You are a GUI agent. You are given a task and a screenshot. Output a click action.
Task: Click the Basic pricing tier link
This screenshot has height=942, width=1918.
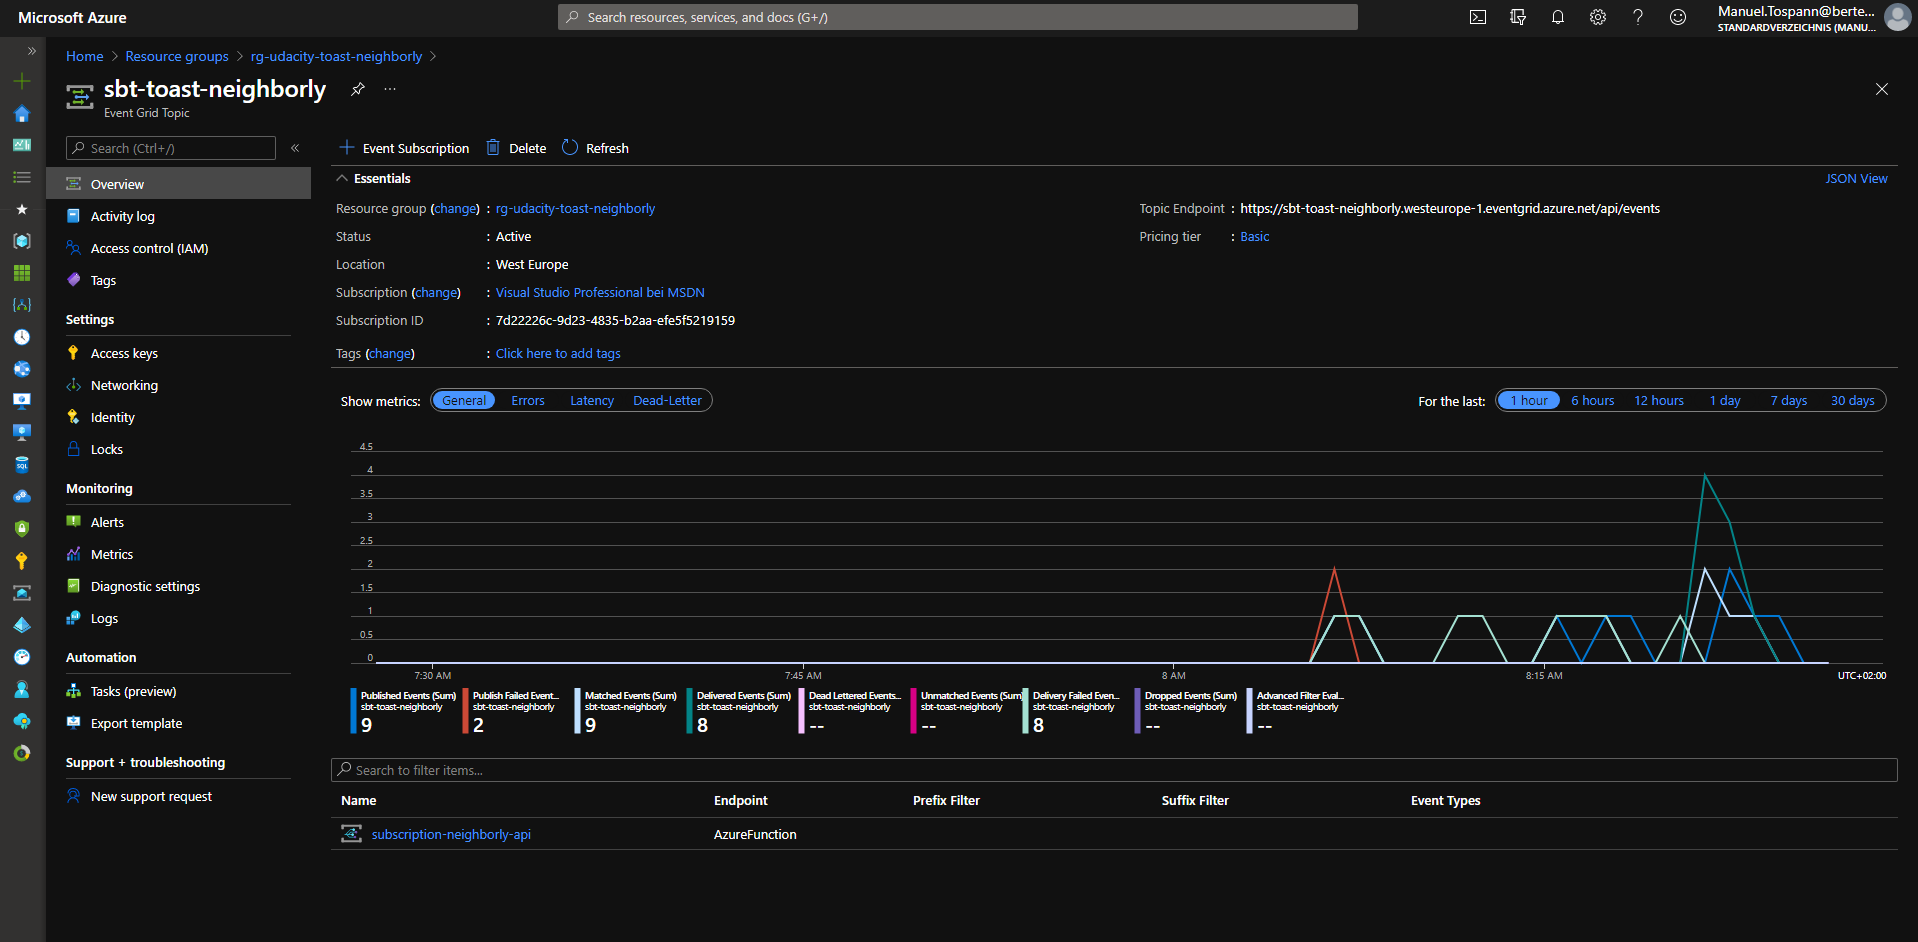(1254, 237)
